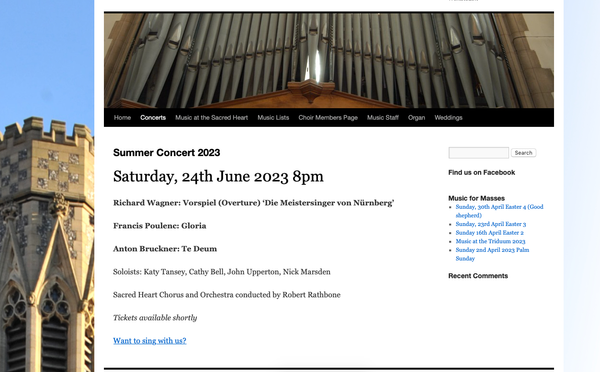
Task: Open the Home menu item
Action: [x=122, y=117]
